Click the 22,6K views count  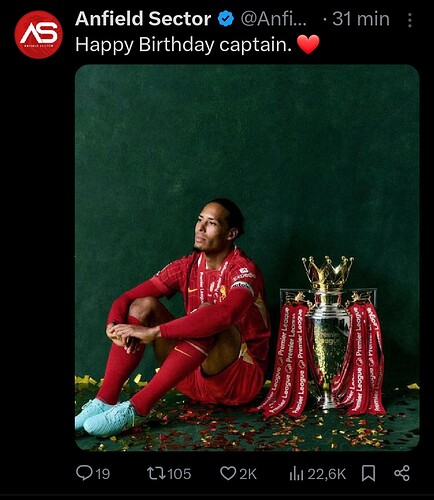[327, 474]
